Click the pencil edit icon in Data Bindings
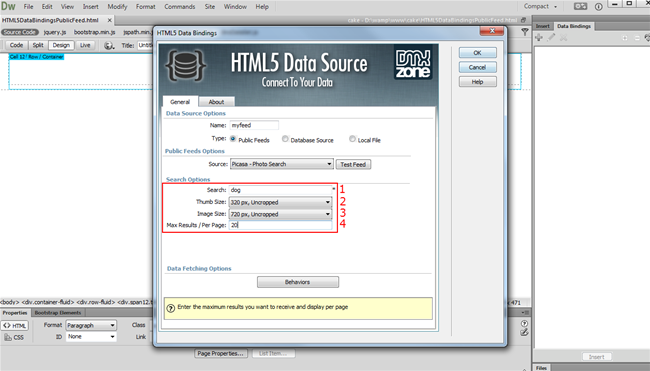This screenshot has height=371, width=650. [551, 38]
